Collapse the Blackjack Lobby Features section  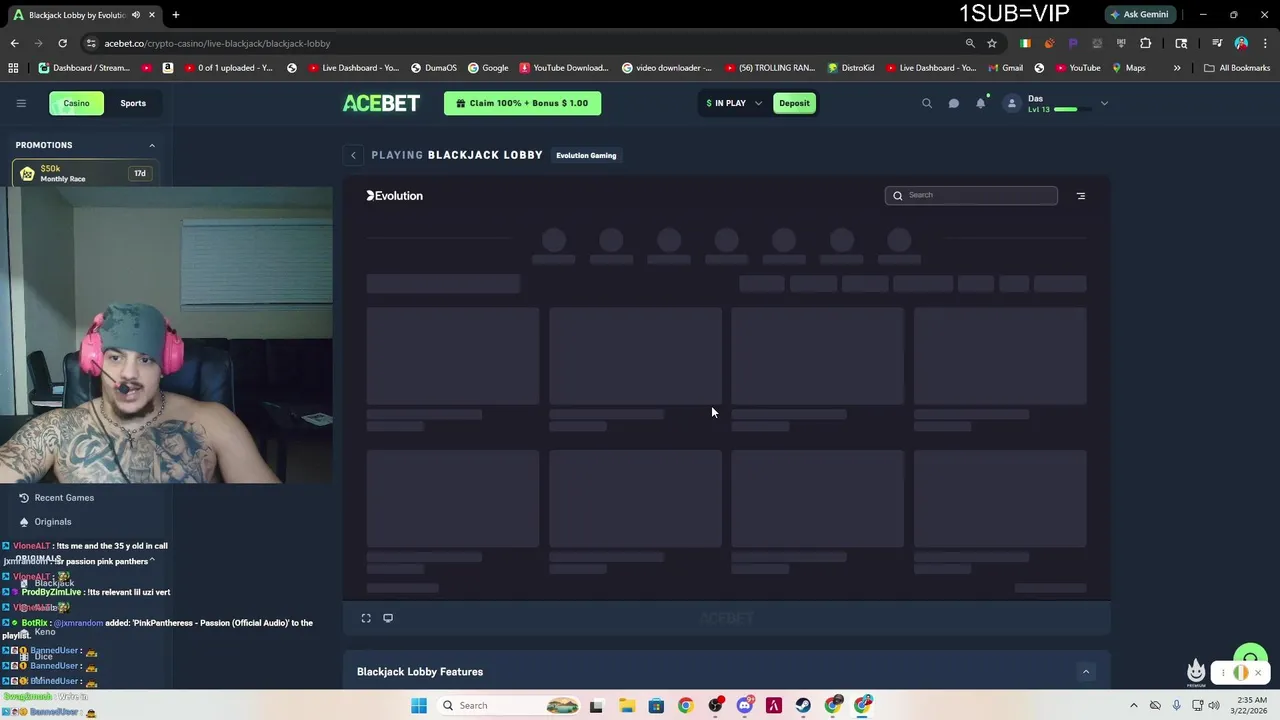tap(1086, 672)
